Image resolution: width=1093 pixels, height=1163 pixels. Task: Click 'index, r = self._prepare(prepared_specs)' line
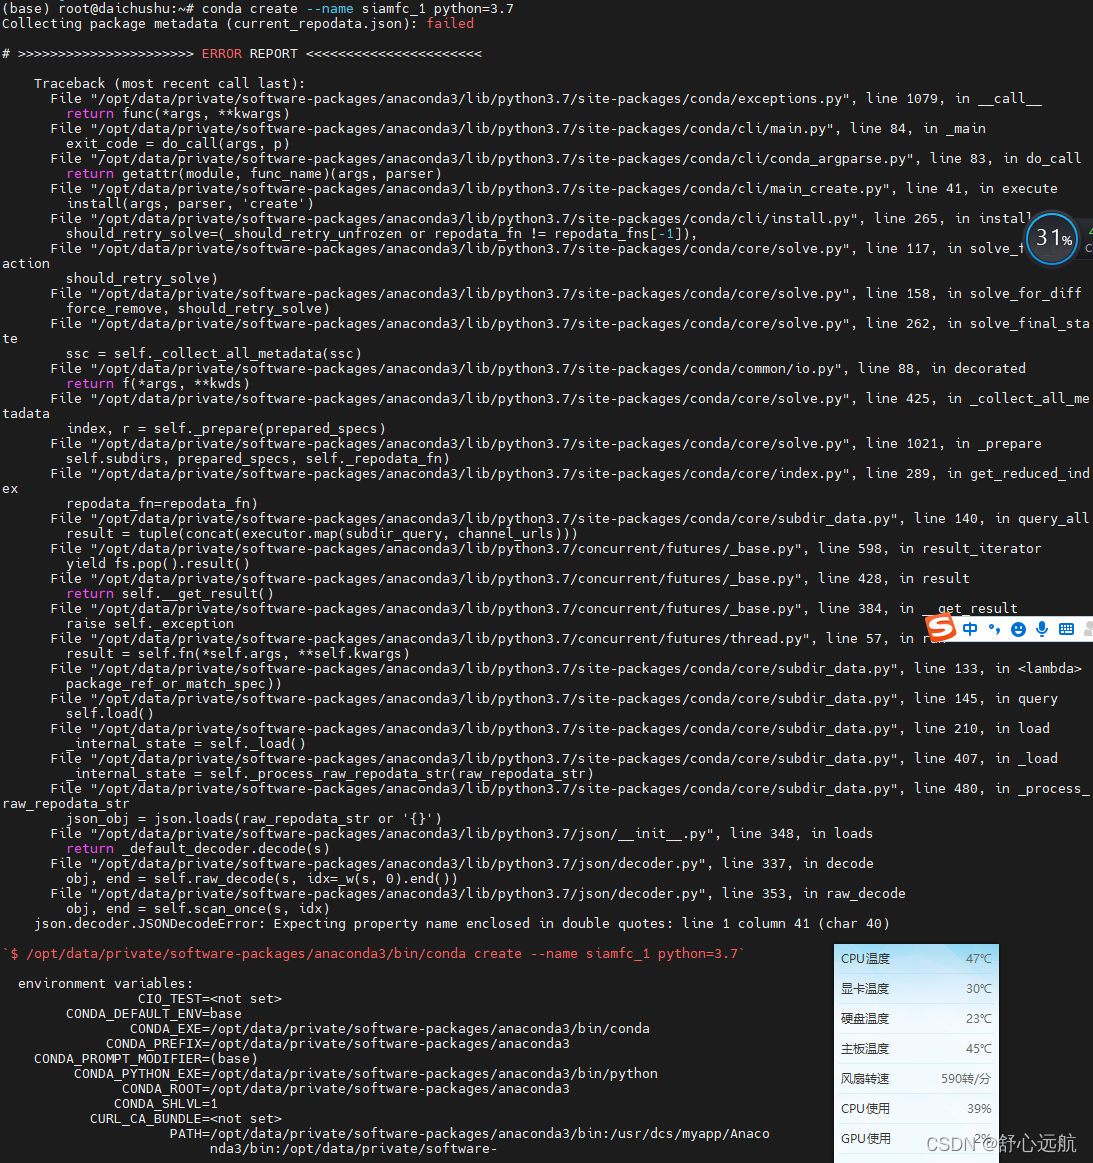tap(226, 429)
